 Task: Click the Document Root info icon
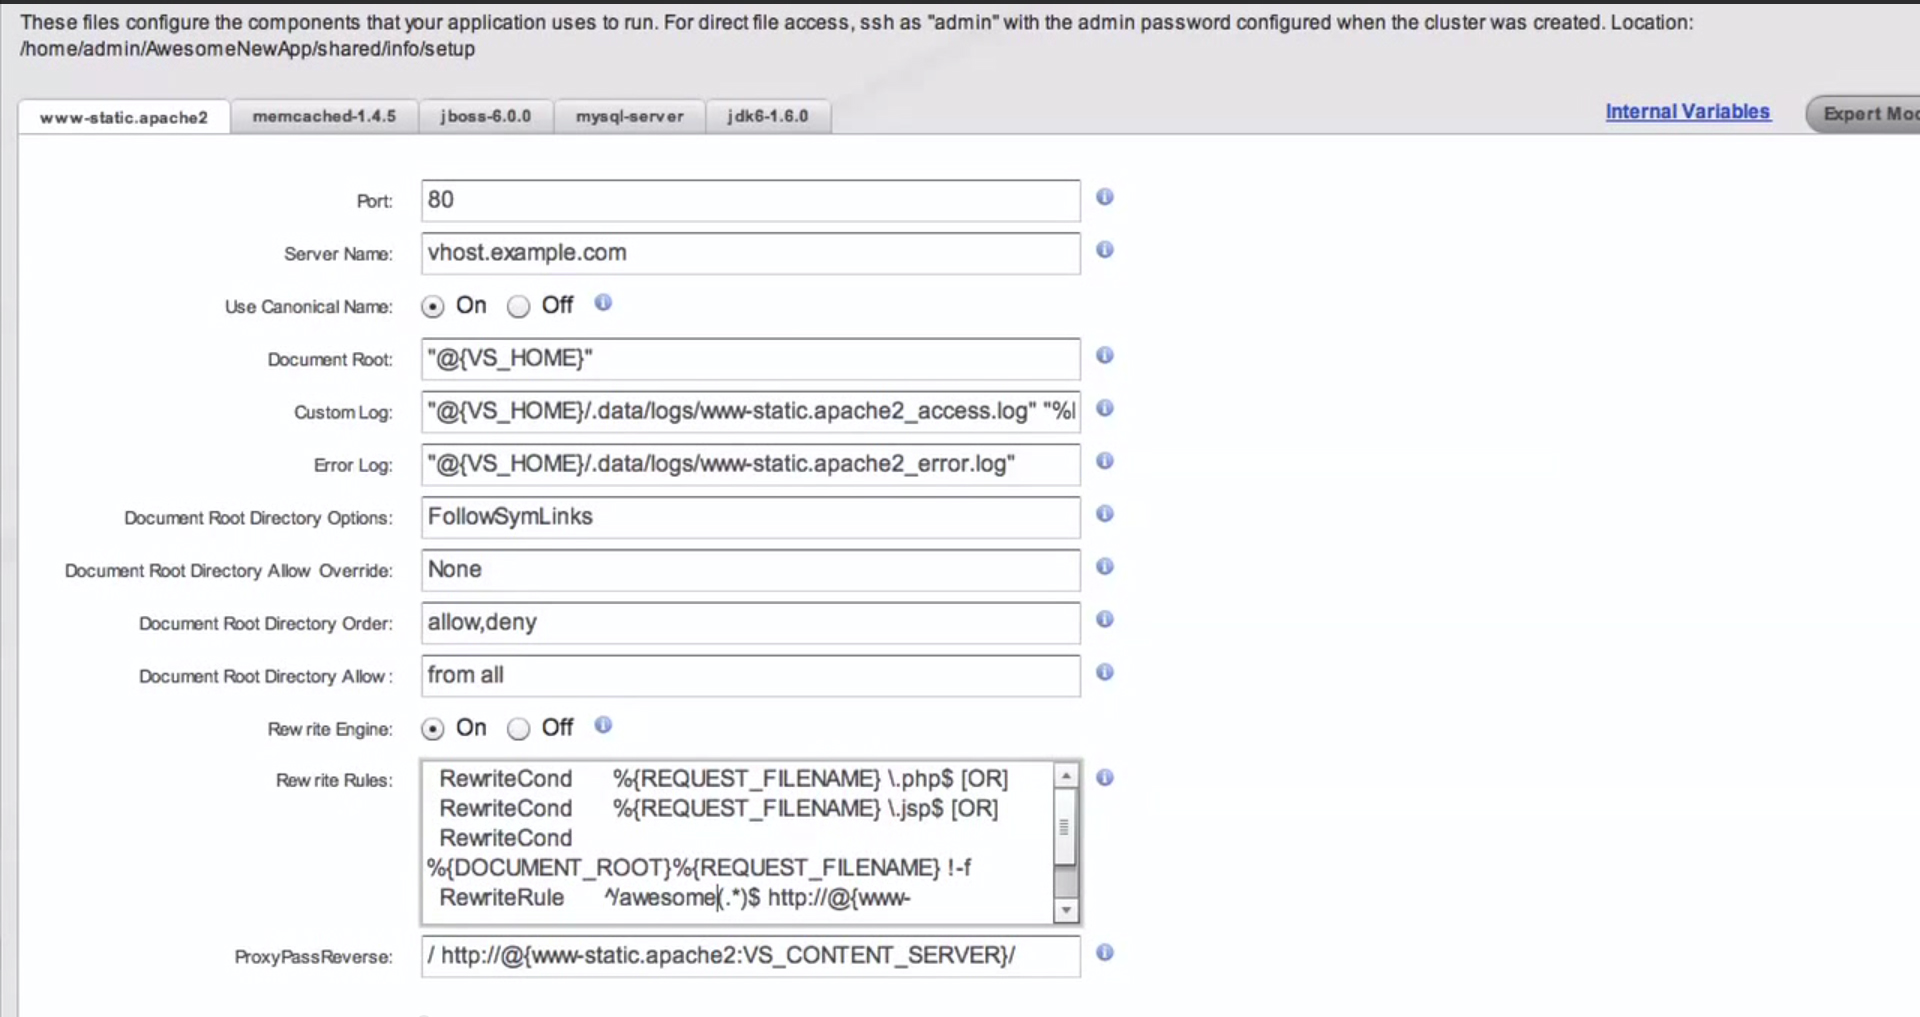pos(1104,355)
